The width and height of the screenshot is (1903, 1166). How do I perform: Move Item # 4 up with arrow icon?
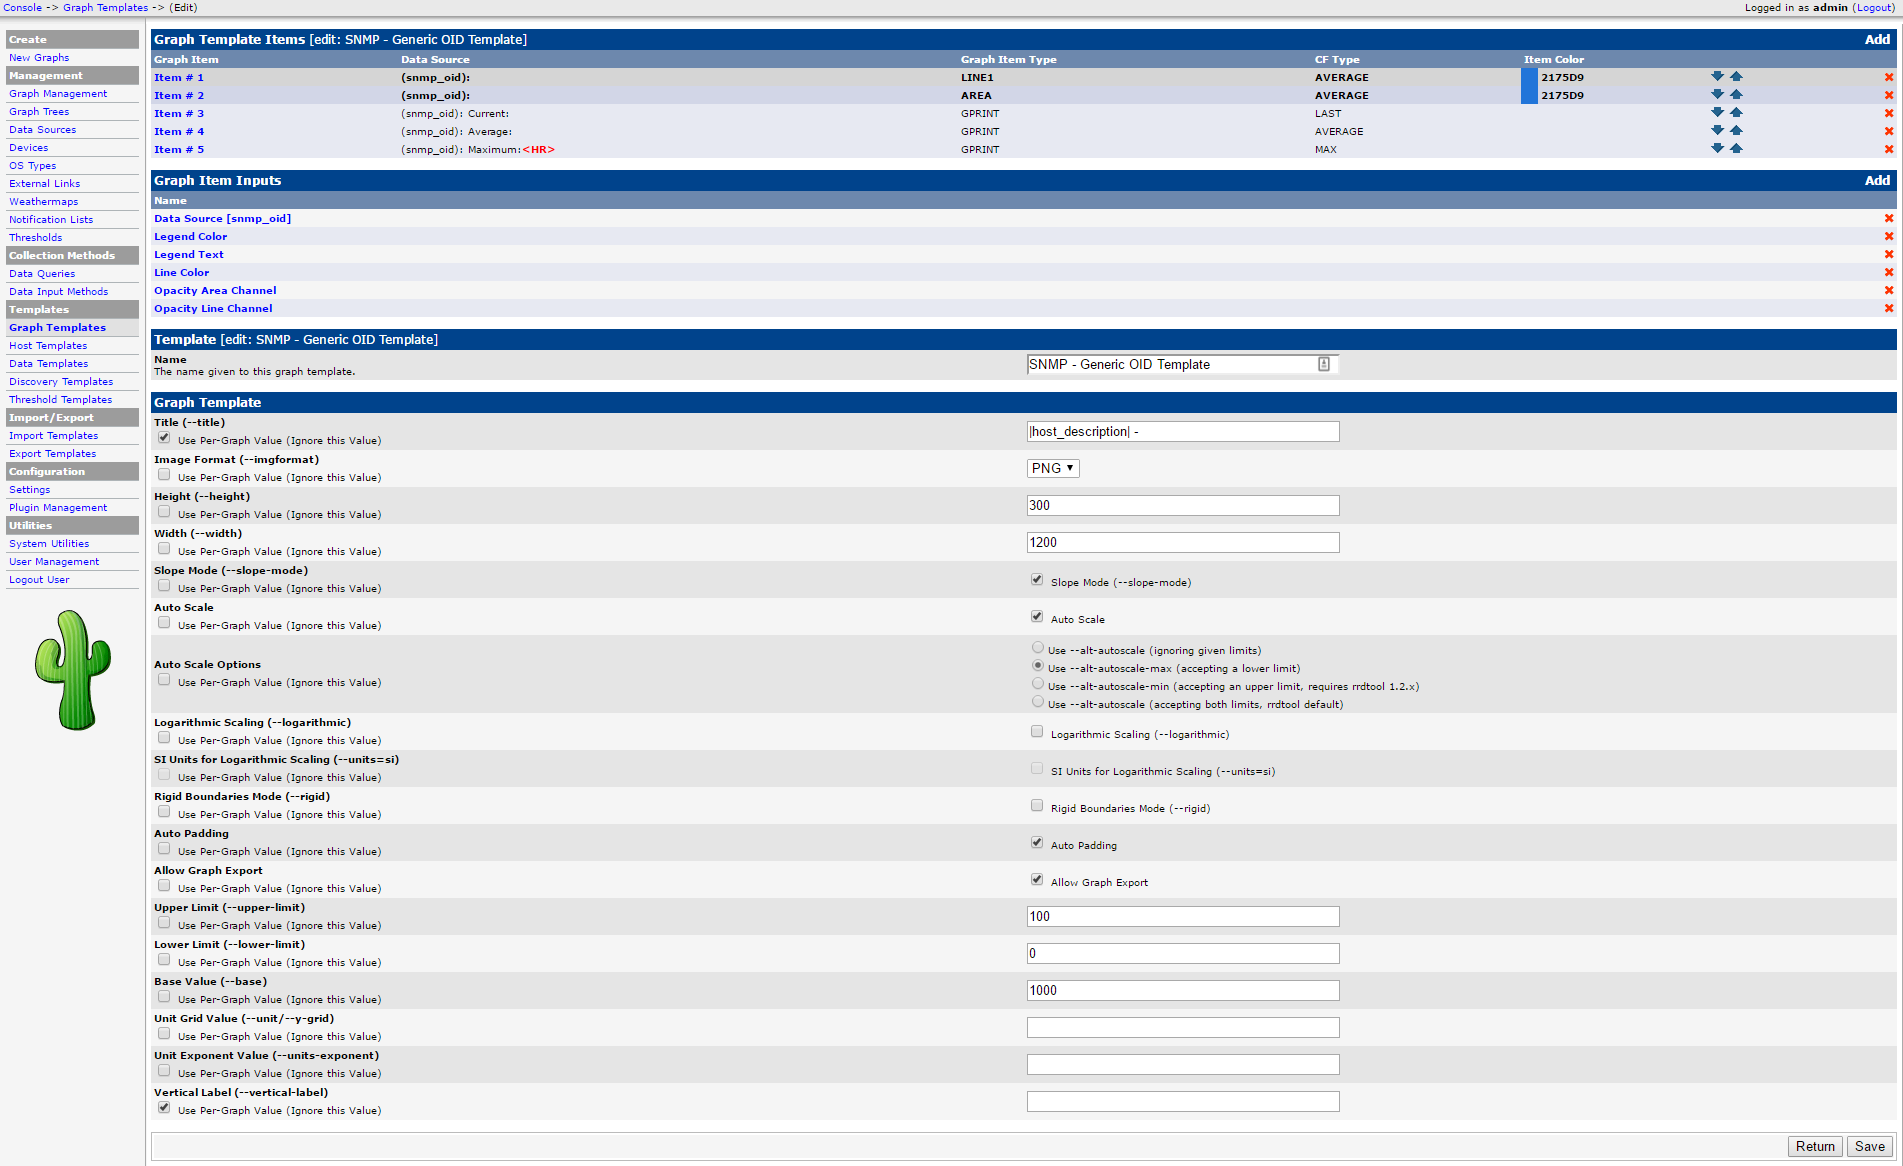[x=1736, y=130]
